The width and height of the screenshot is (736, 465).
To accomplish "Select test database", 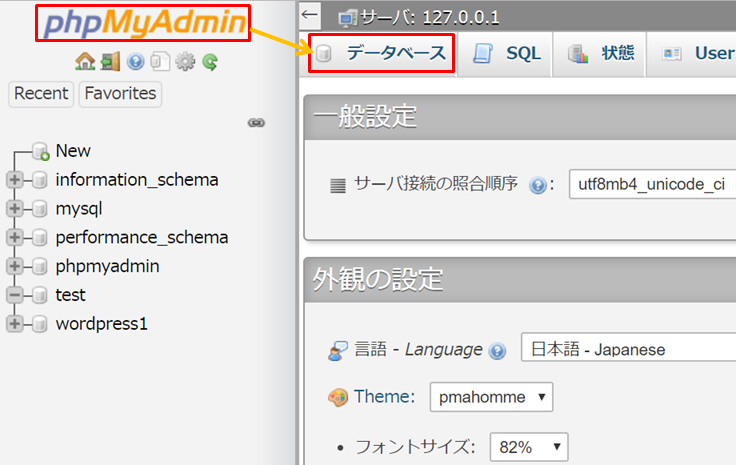I will [x=70, y=295].
